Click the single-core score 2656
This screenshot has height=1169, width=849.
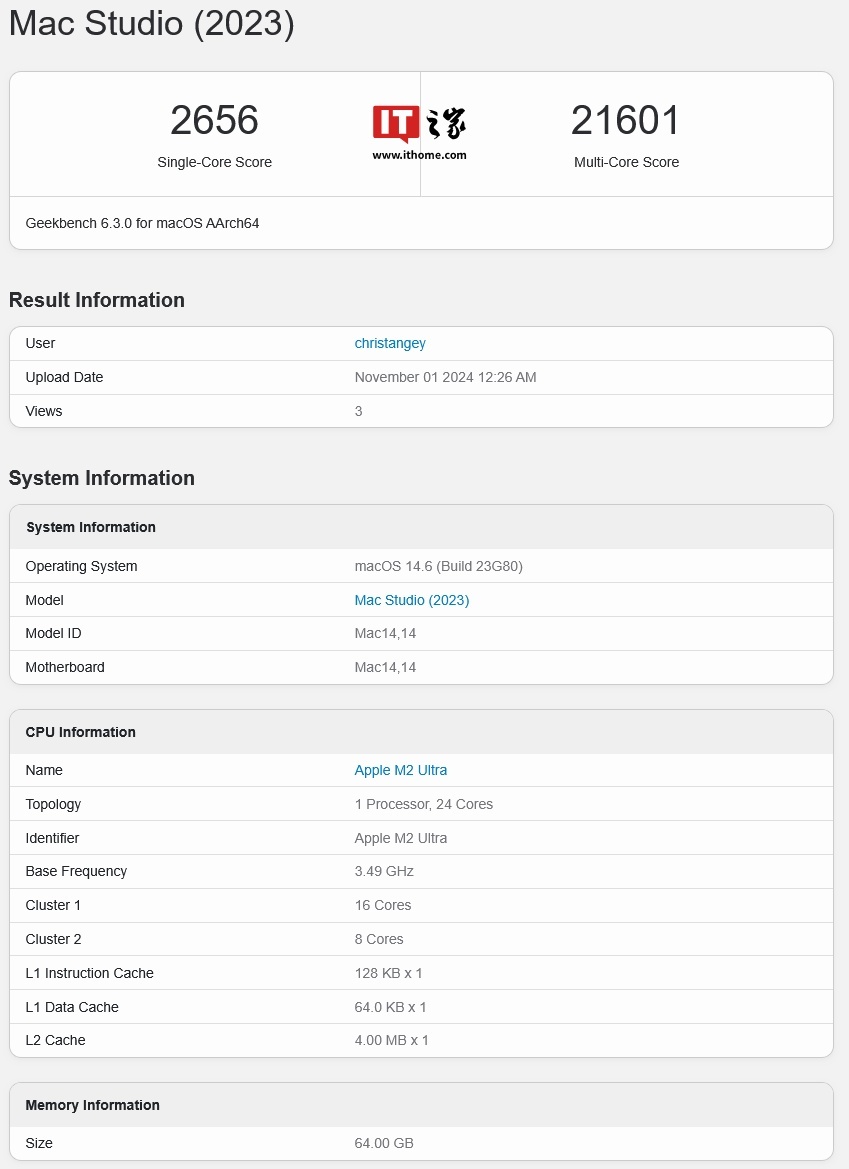pyautogui.click(x=214, y=121)
